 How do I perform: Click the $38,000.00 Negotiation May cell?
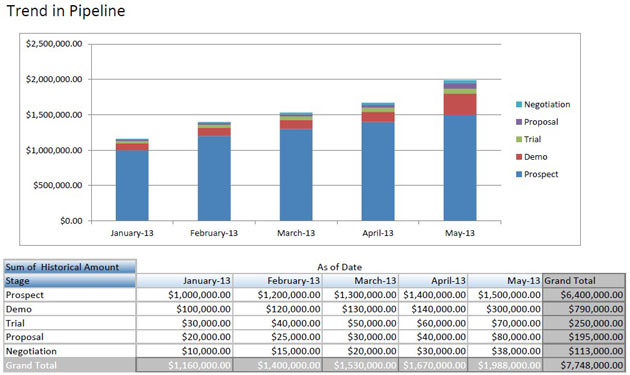click(505, 351)
